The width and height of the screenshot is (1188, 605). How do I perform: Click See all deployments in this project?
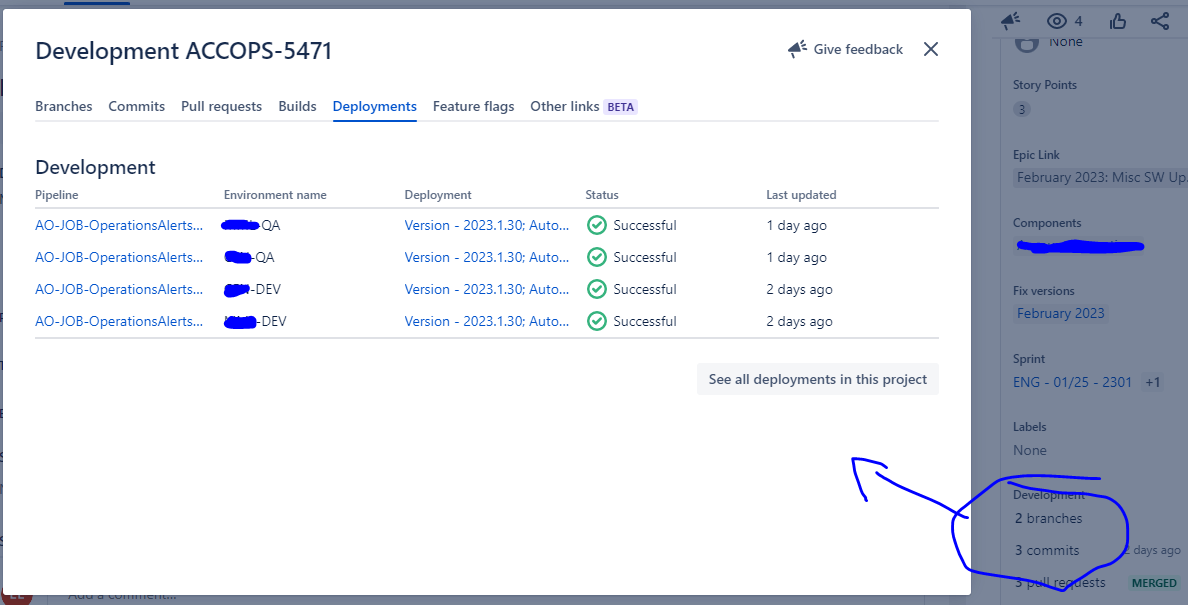[817, 379]
